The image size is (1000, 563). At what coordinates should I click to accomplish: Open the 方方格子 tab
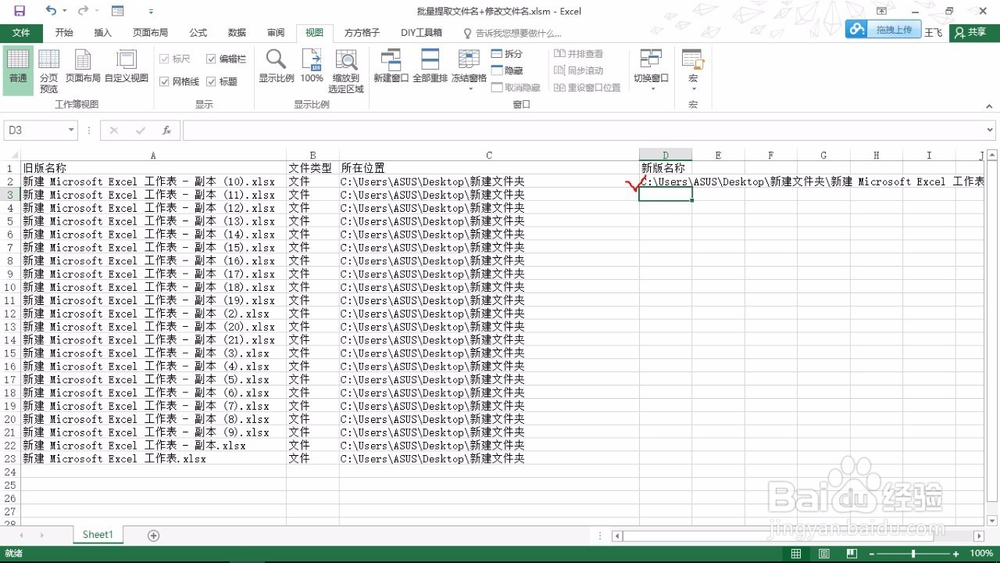click(362, 33)
